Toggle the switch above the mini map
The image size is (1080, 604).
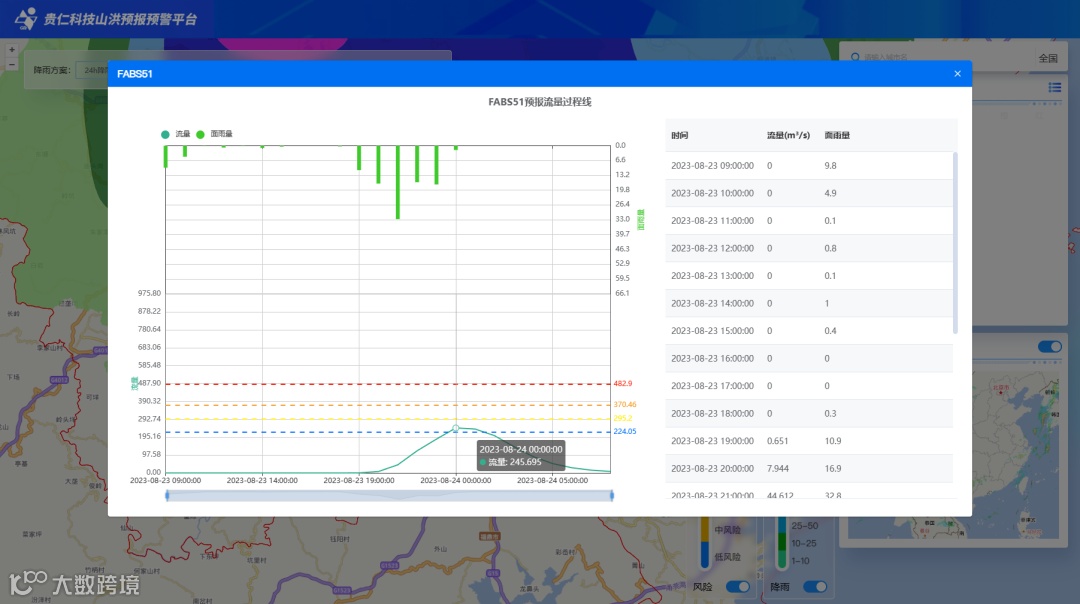tap(1050, 346)
